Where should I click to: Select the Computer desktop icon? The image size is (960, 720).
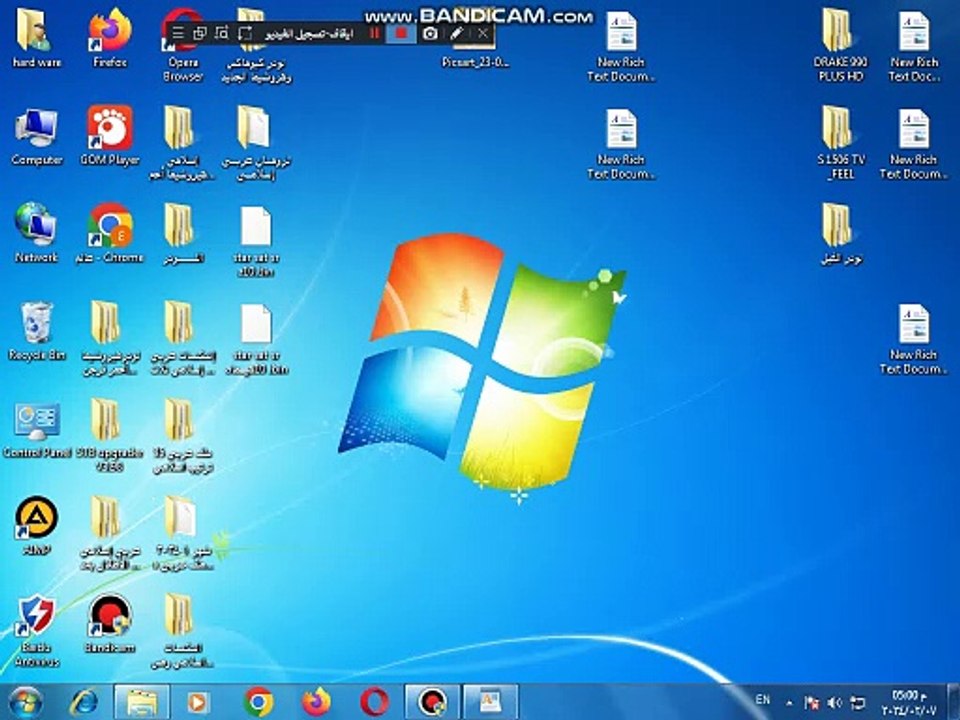click(37, 136)
